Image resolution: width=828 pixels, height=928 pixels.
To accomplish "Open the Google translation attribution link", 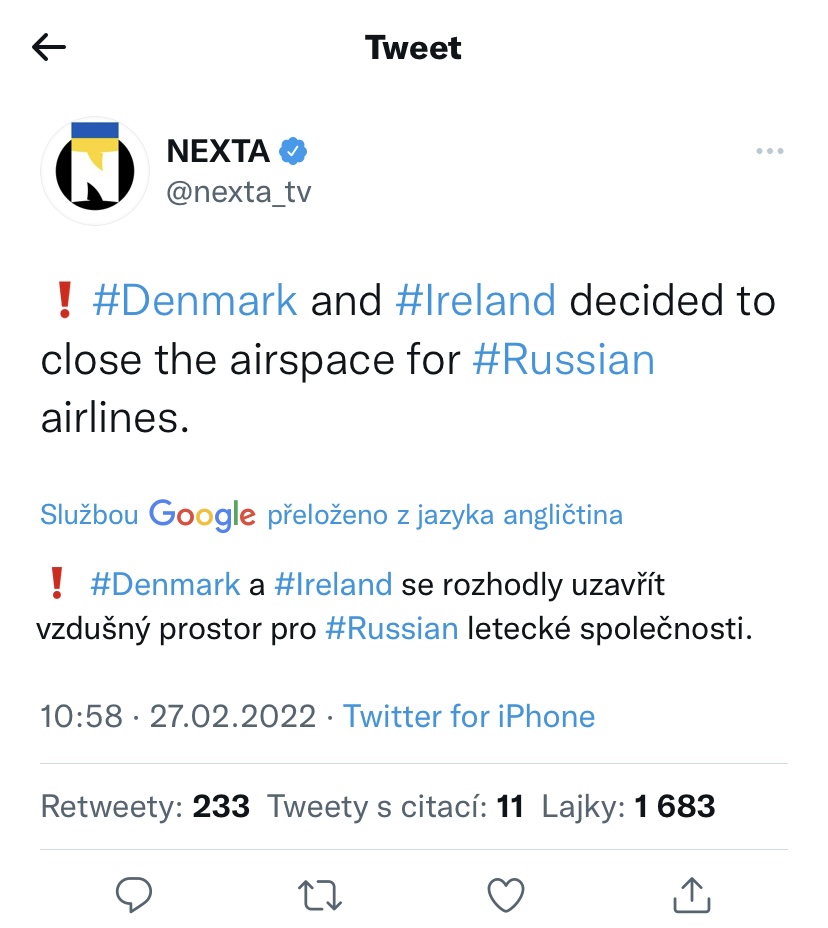I will pos(331,515).
